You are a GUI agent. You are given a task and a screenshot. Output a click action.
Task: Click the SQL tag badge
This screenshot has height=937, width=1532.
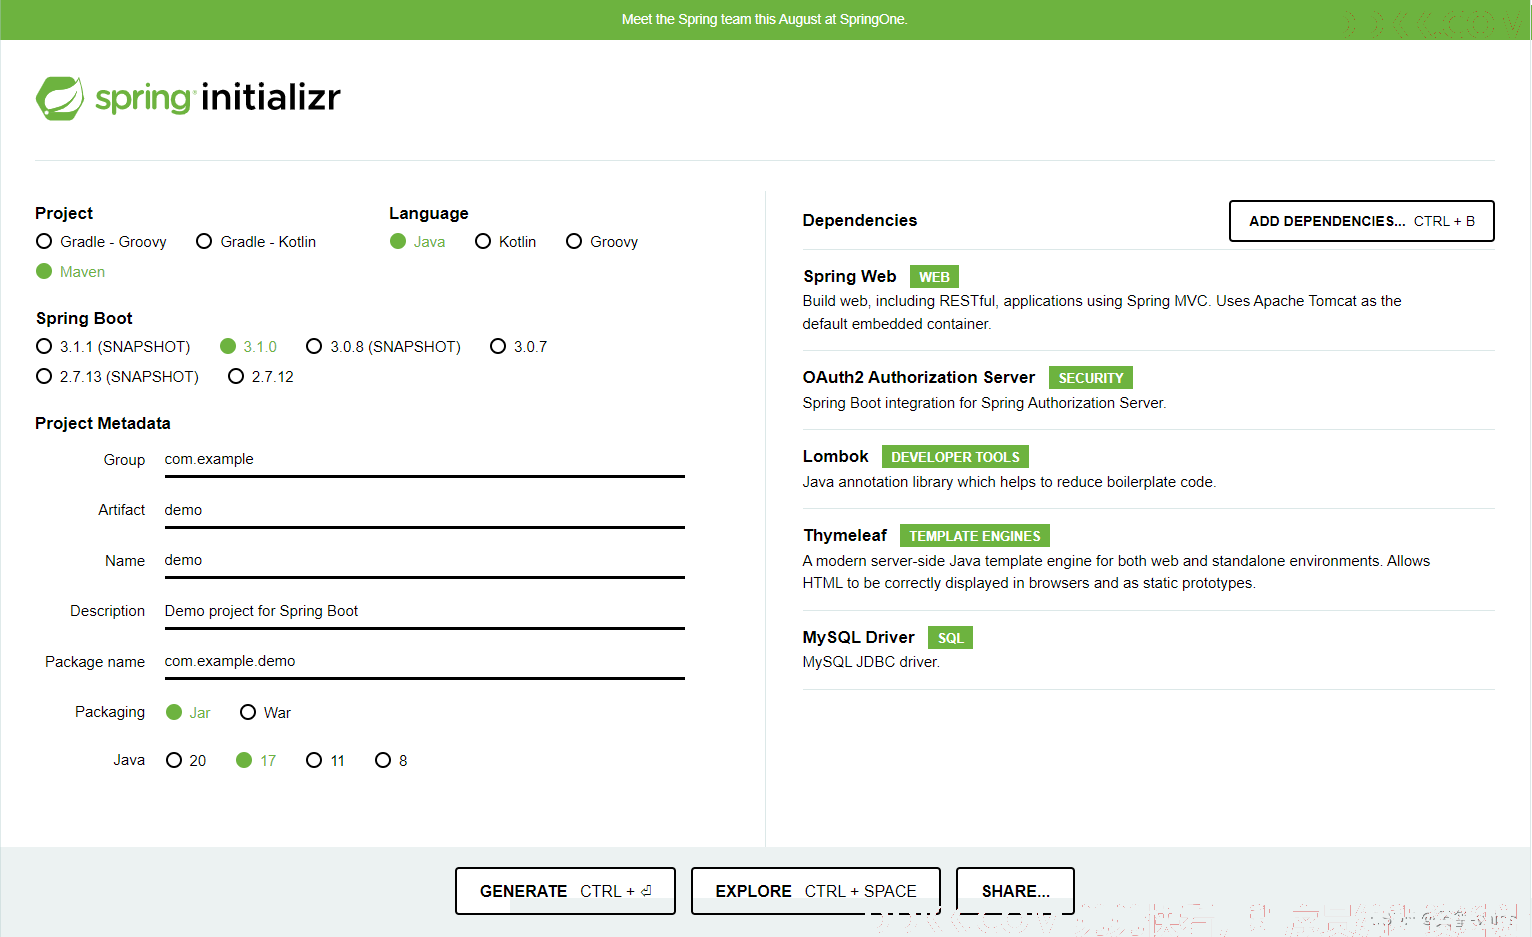coord(950,638)
